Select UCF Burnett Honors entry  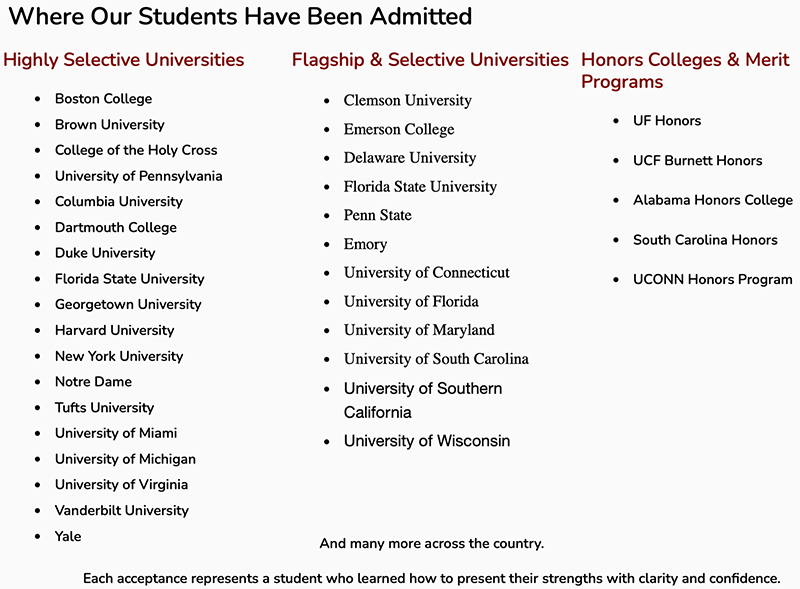(x=697, y=160)
